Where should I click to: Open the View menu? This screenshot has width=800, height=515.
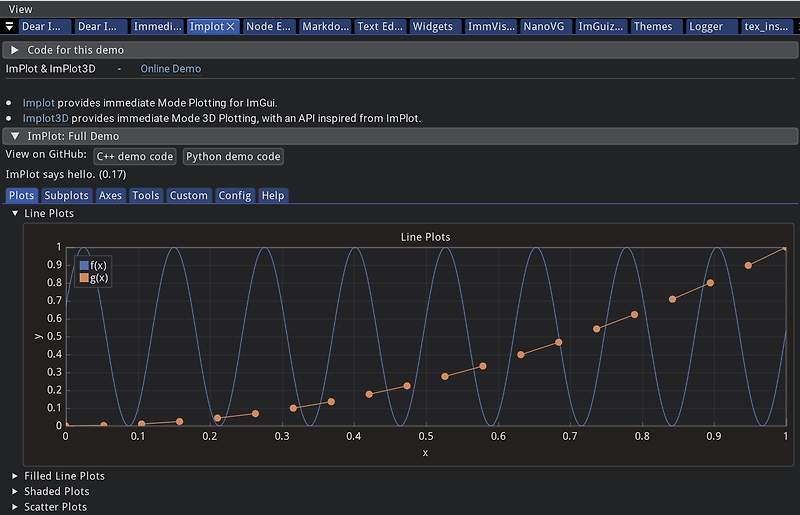tap(20, 9)
